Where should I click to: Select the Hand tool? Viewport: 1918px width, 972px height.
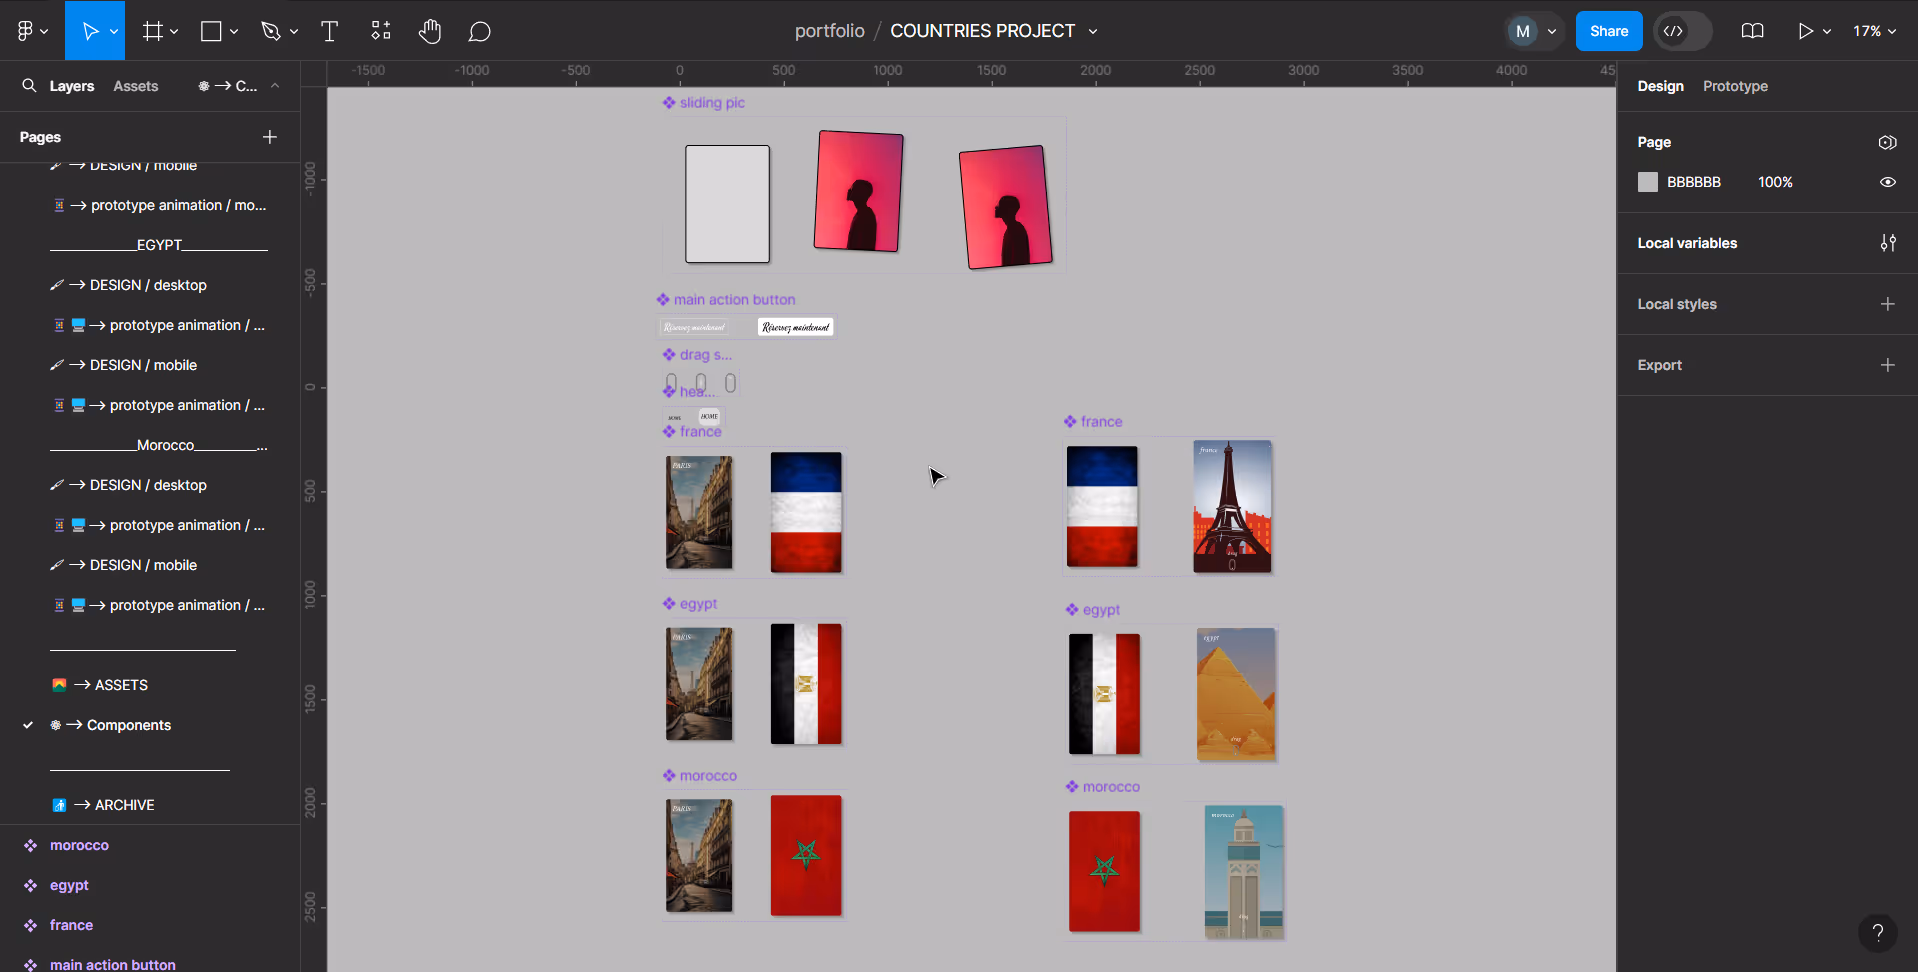430,31
